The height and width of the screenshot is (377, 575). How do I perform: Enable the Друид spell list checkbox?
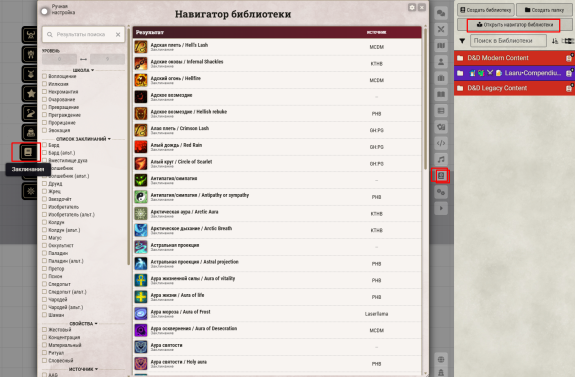[44, 184]
